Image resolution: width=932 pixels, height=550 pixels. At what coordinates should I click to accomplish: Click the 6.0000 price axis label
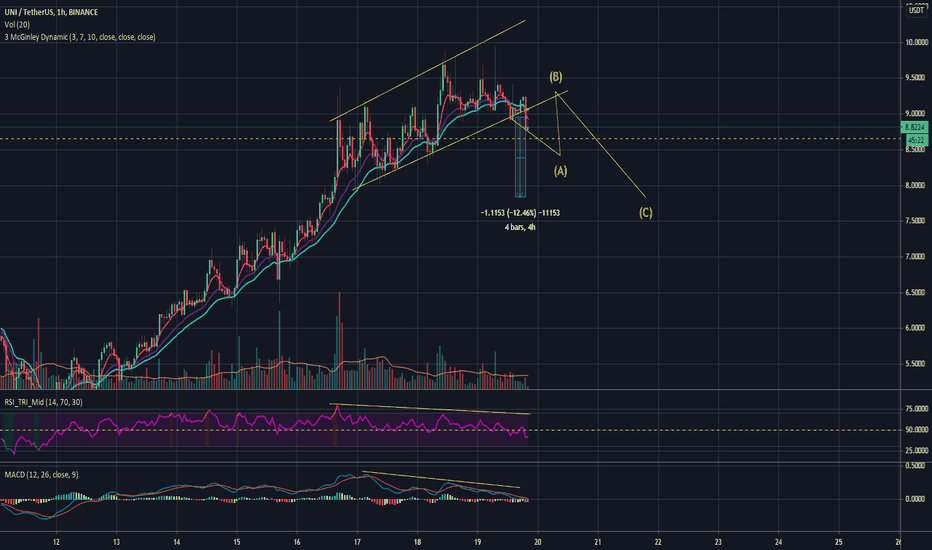(917, 328)
